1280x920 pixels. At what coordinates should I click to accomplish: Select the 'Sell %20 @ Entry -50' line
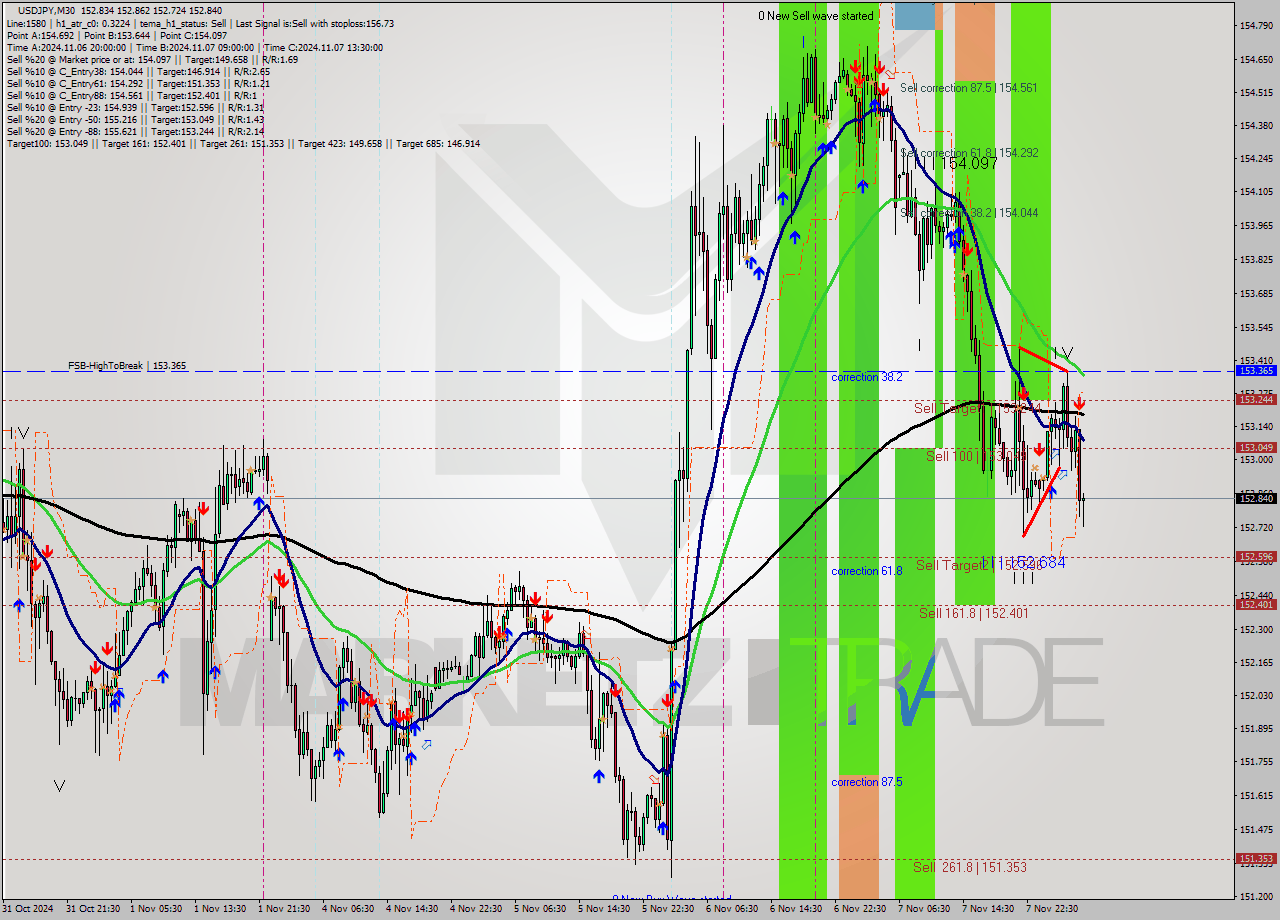(x=135, y=119)
